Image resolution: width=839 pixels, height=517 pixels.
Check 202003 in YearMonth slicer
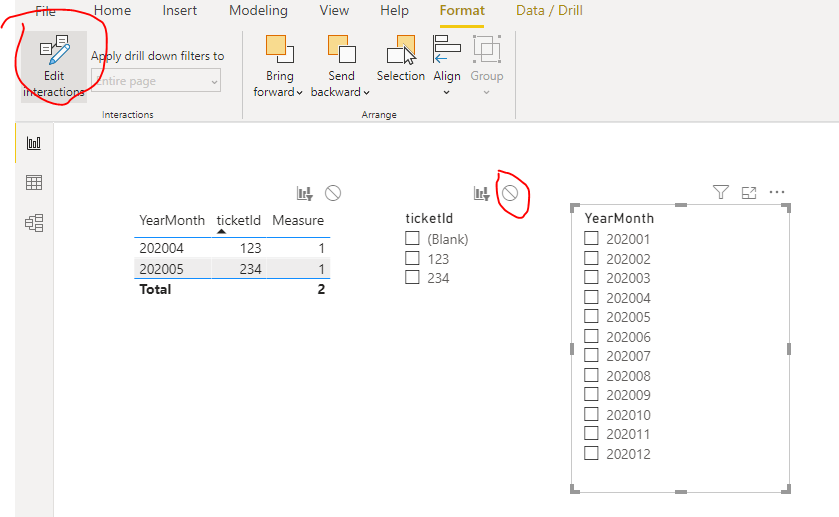[x=591, y=277]
